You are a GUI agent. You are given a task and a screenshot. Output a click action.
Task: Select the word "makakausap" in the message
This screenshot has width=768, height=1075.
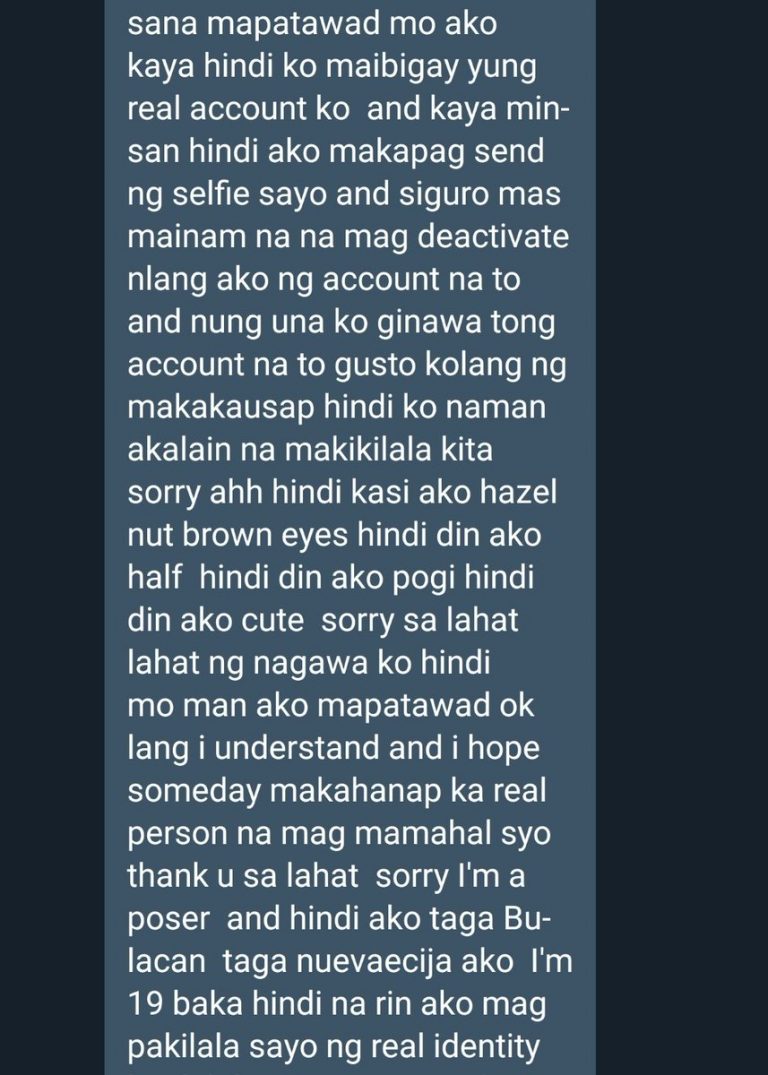tap(221, 407)
